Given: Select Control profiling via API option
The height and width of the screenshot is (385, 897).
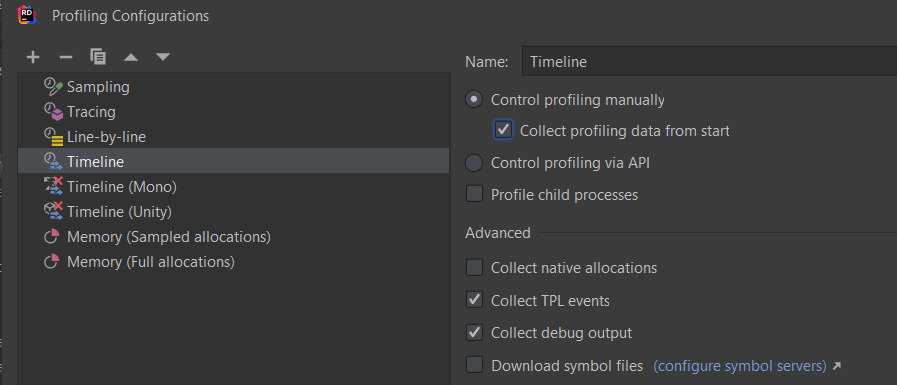Looking at the screenshot, I should (474, 163).
